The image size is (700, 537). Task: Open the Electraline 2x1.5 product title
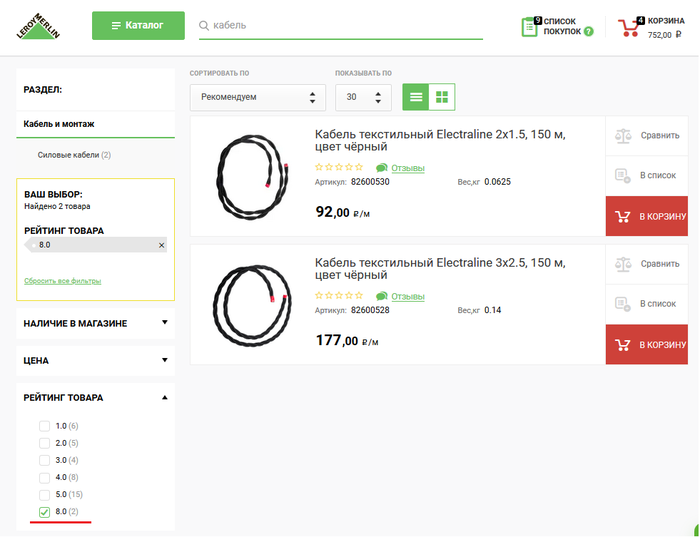(440, 140)
